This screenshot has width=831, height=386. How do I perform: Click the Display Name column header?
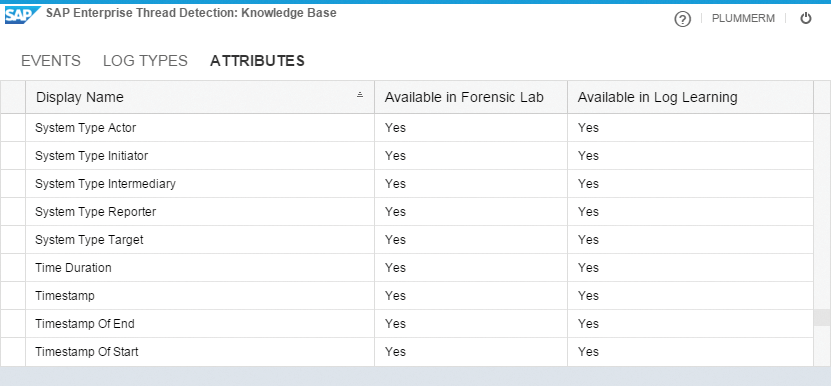[x=200, y=98]
